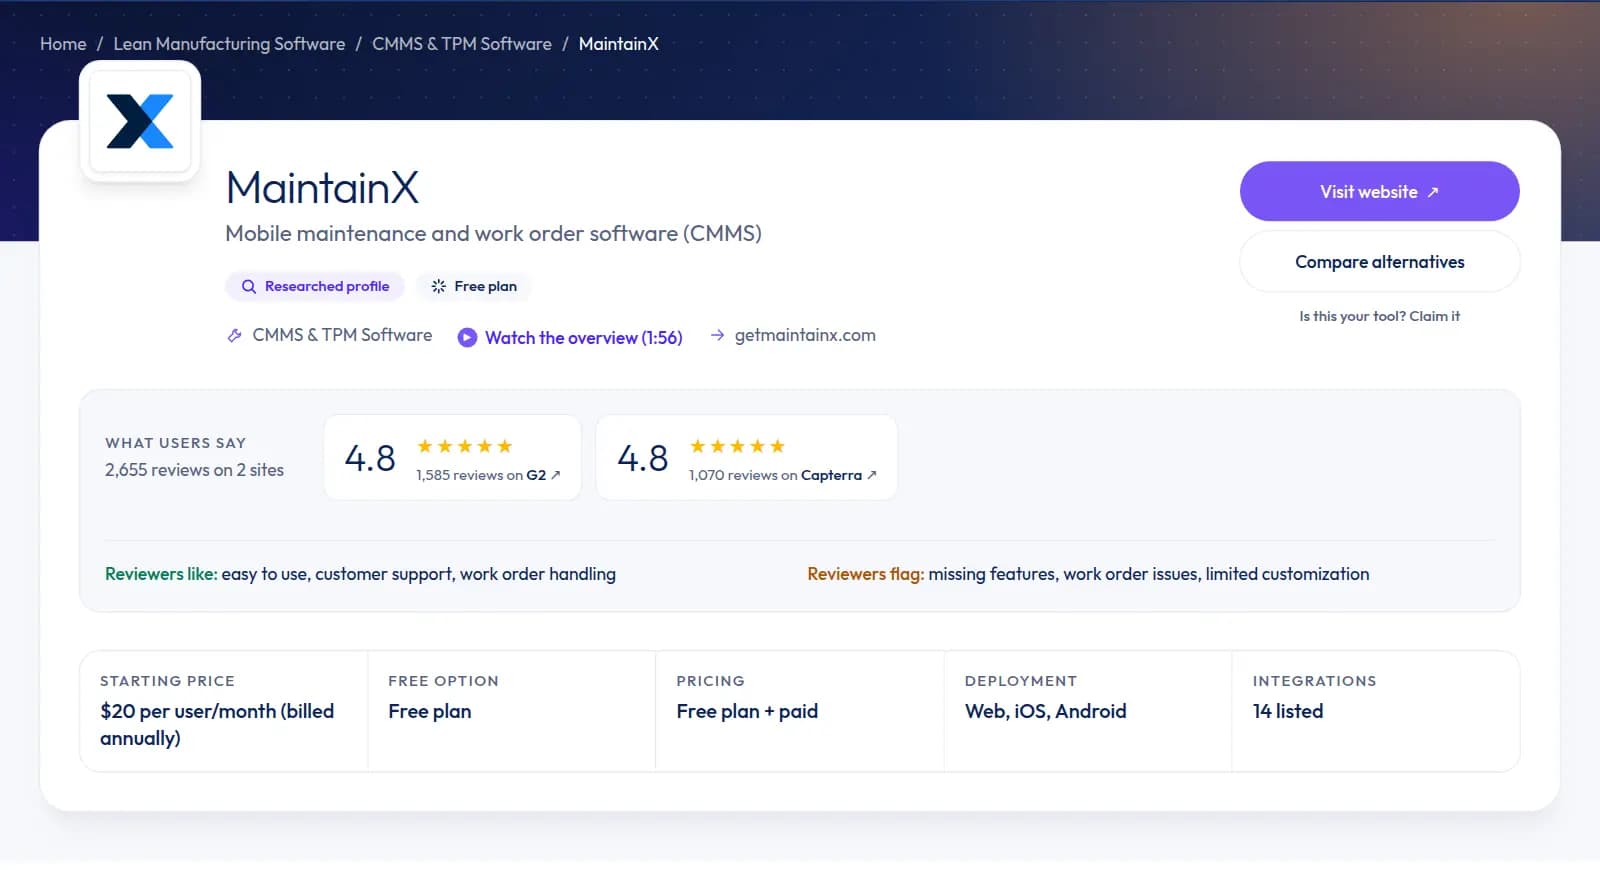The height and width of the screenshot is (870, 1600).
Task: Click '$20 per user/month' starting price
Action: click(x=217, y=724)
